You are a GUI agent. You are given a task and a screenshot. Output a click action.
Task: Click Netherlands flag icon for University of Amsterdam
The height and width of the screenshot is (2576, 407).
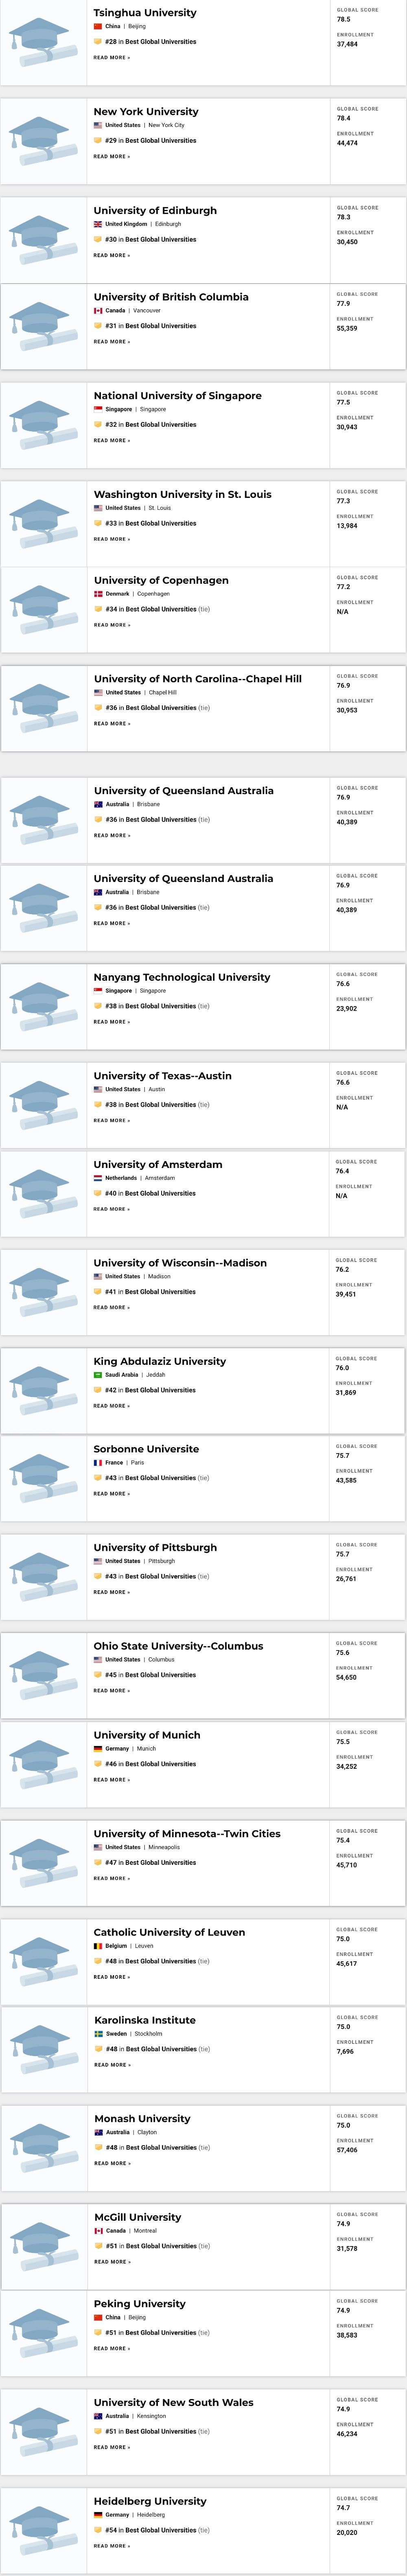[x=98, y=1178]
